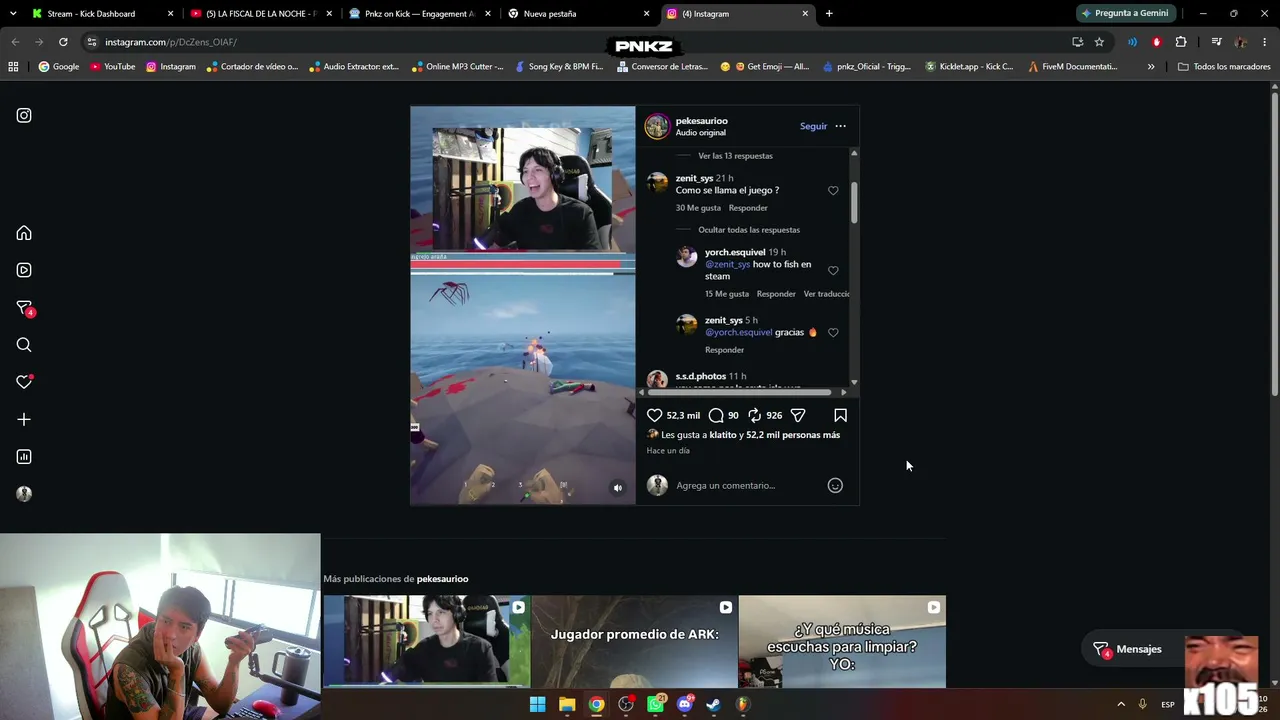Close the (4) Instagram tab

coord(805,14)
